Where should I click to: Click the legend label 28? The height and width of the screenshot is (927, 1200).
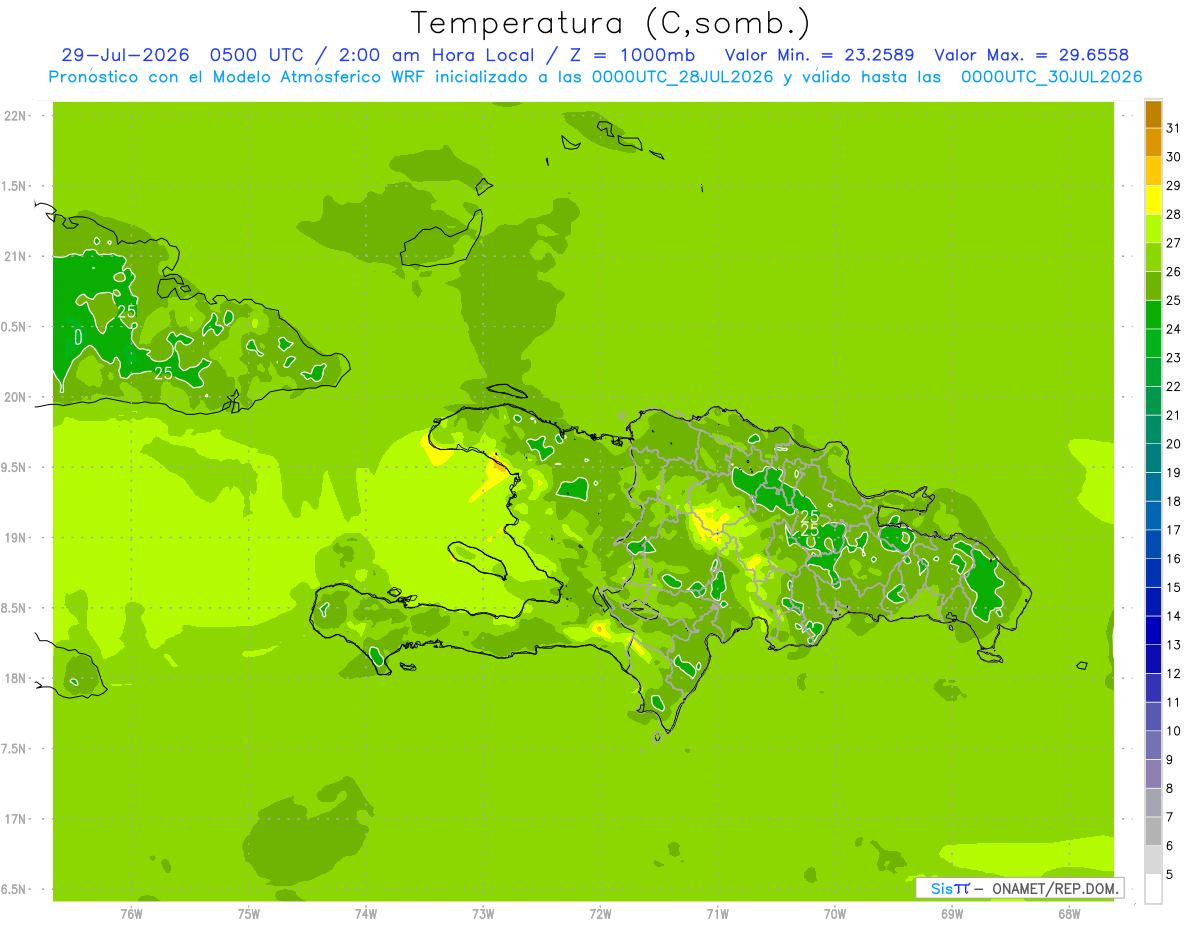tap(1173, 214)
